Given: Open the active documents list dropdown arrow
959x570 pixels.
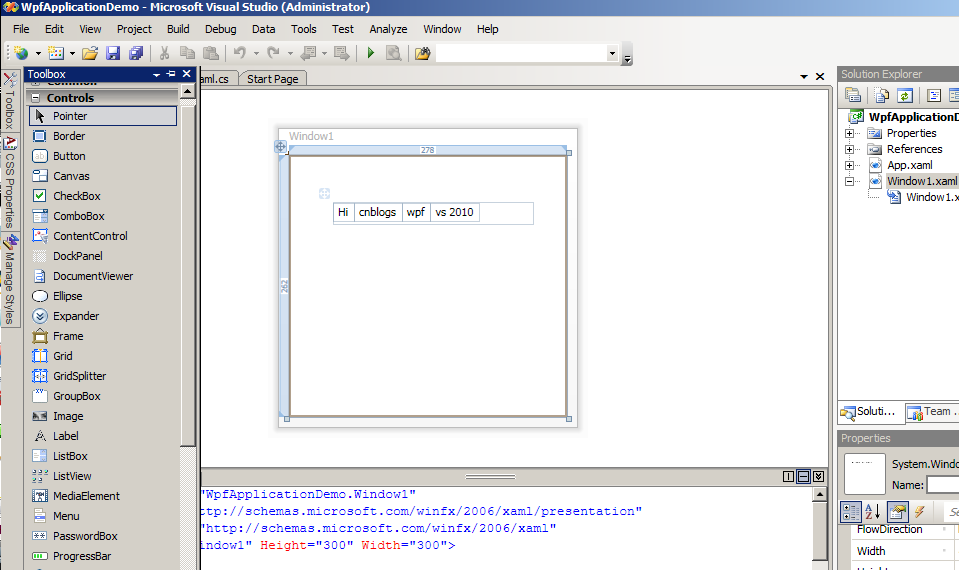Looking at the screenshot, I should [804, 76].
